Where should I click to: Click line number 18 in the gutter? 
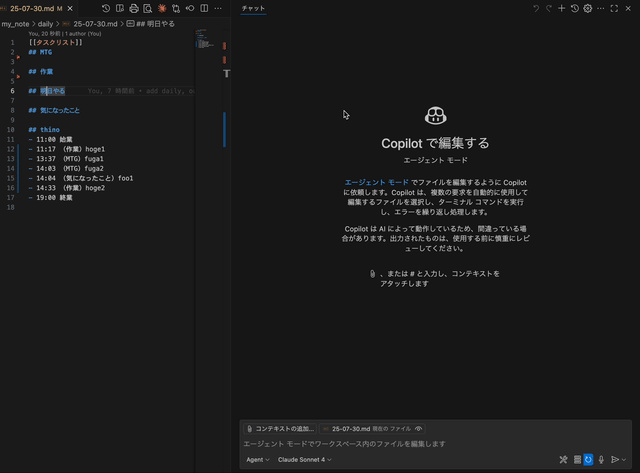click(x=11, y=208)
